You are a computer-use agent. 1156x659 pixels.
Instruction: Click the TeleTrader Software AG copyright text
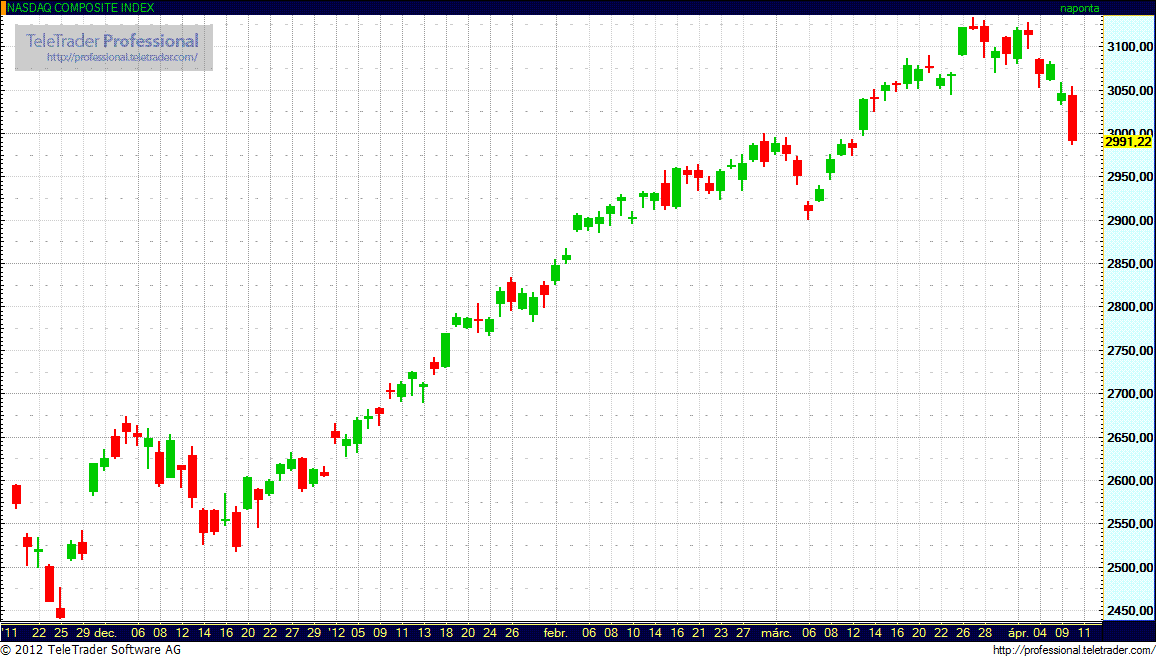coord(91,651)
